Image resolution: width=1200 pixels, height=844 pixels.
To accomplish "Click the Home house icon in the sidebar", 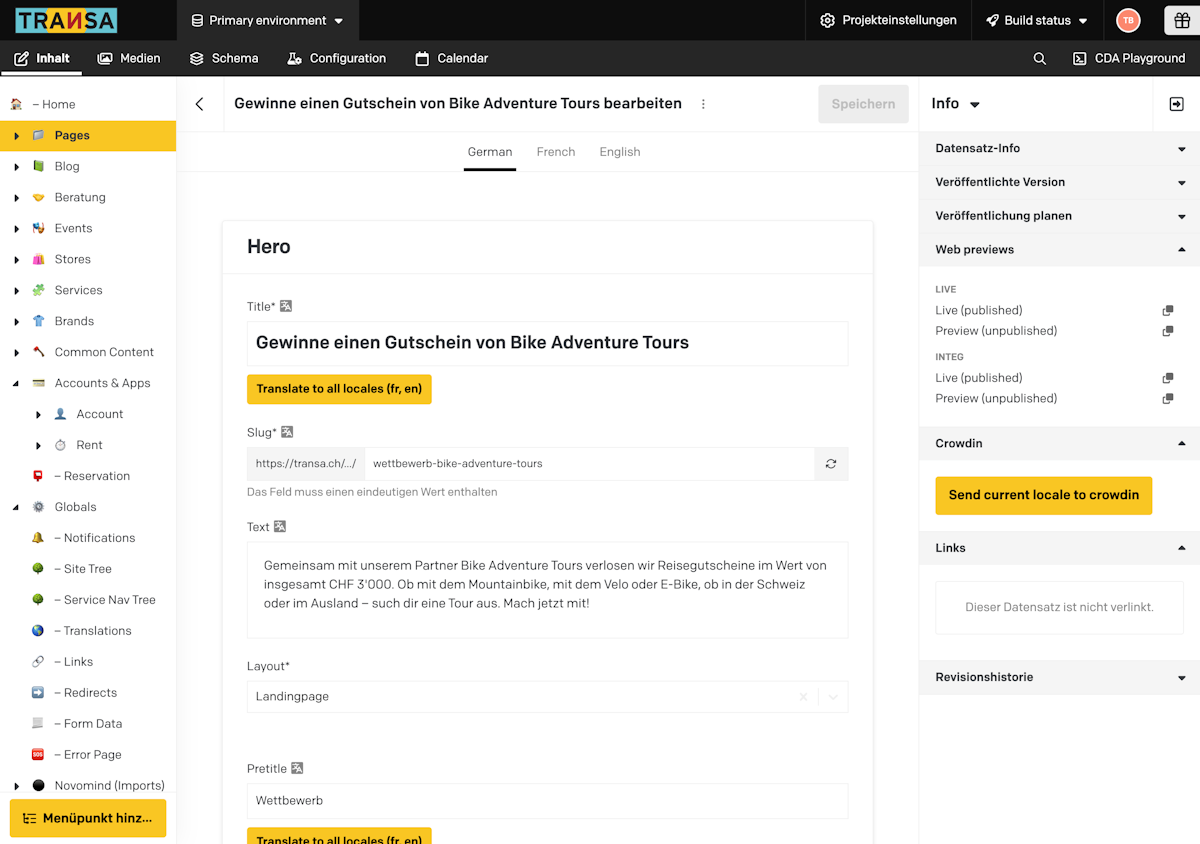I will coord(16,104).
